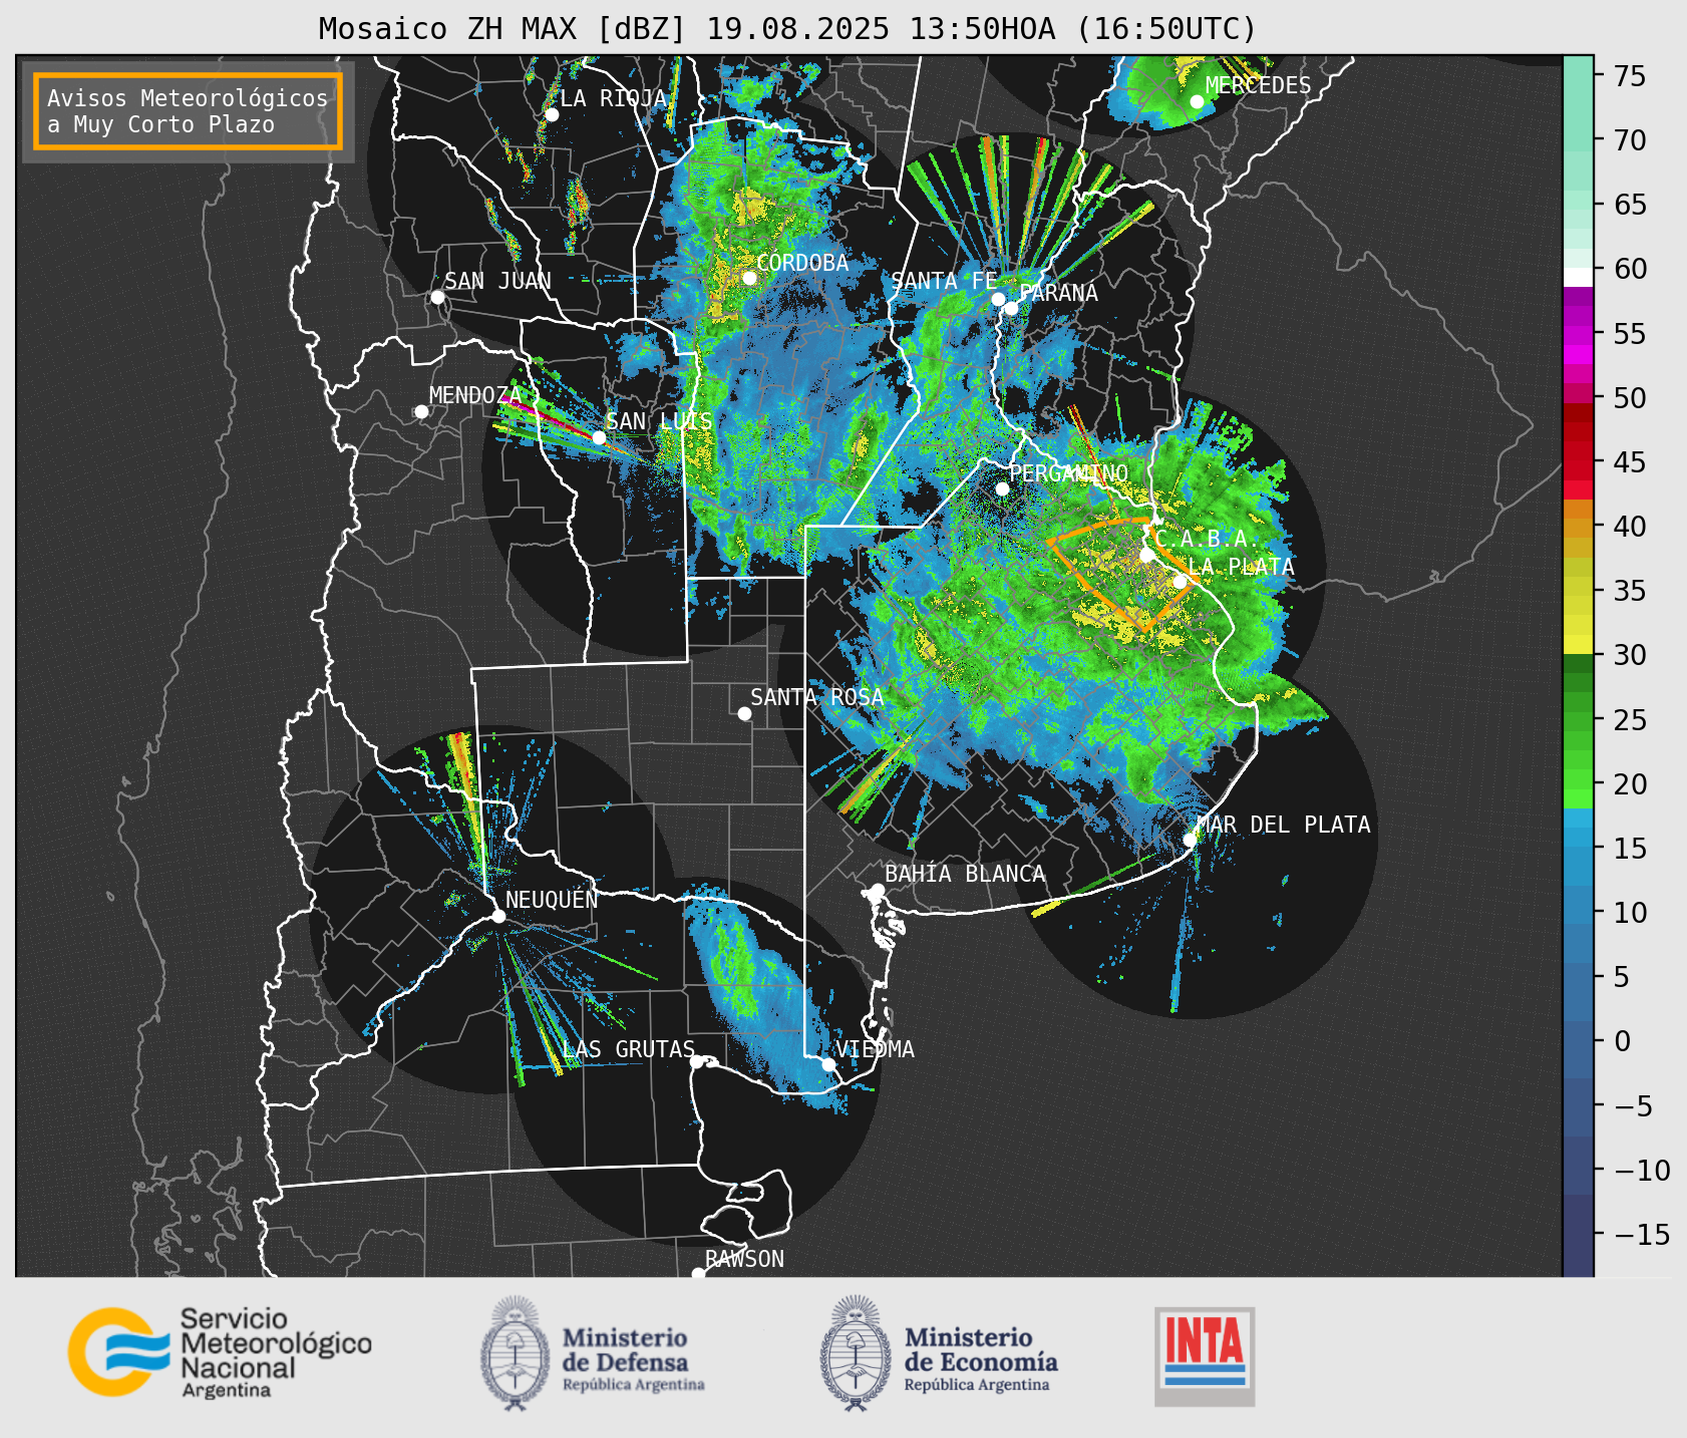Click the MENDOZA label text
Screen dimensions: 1687x1438
point(476,395)
